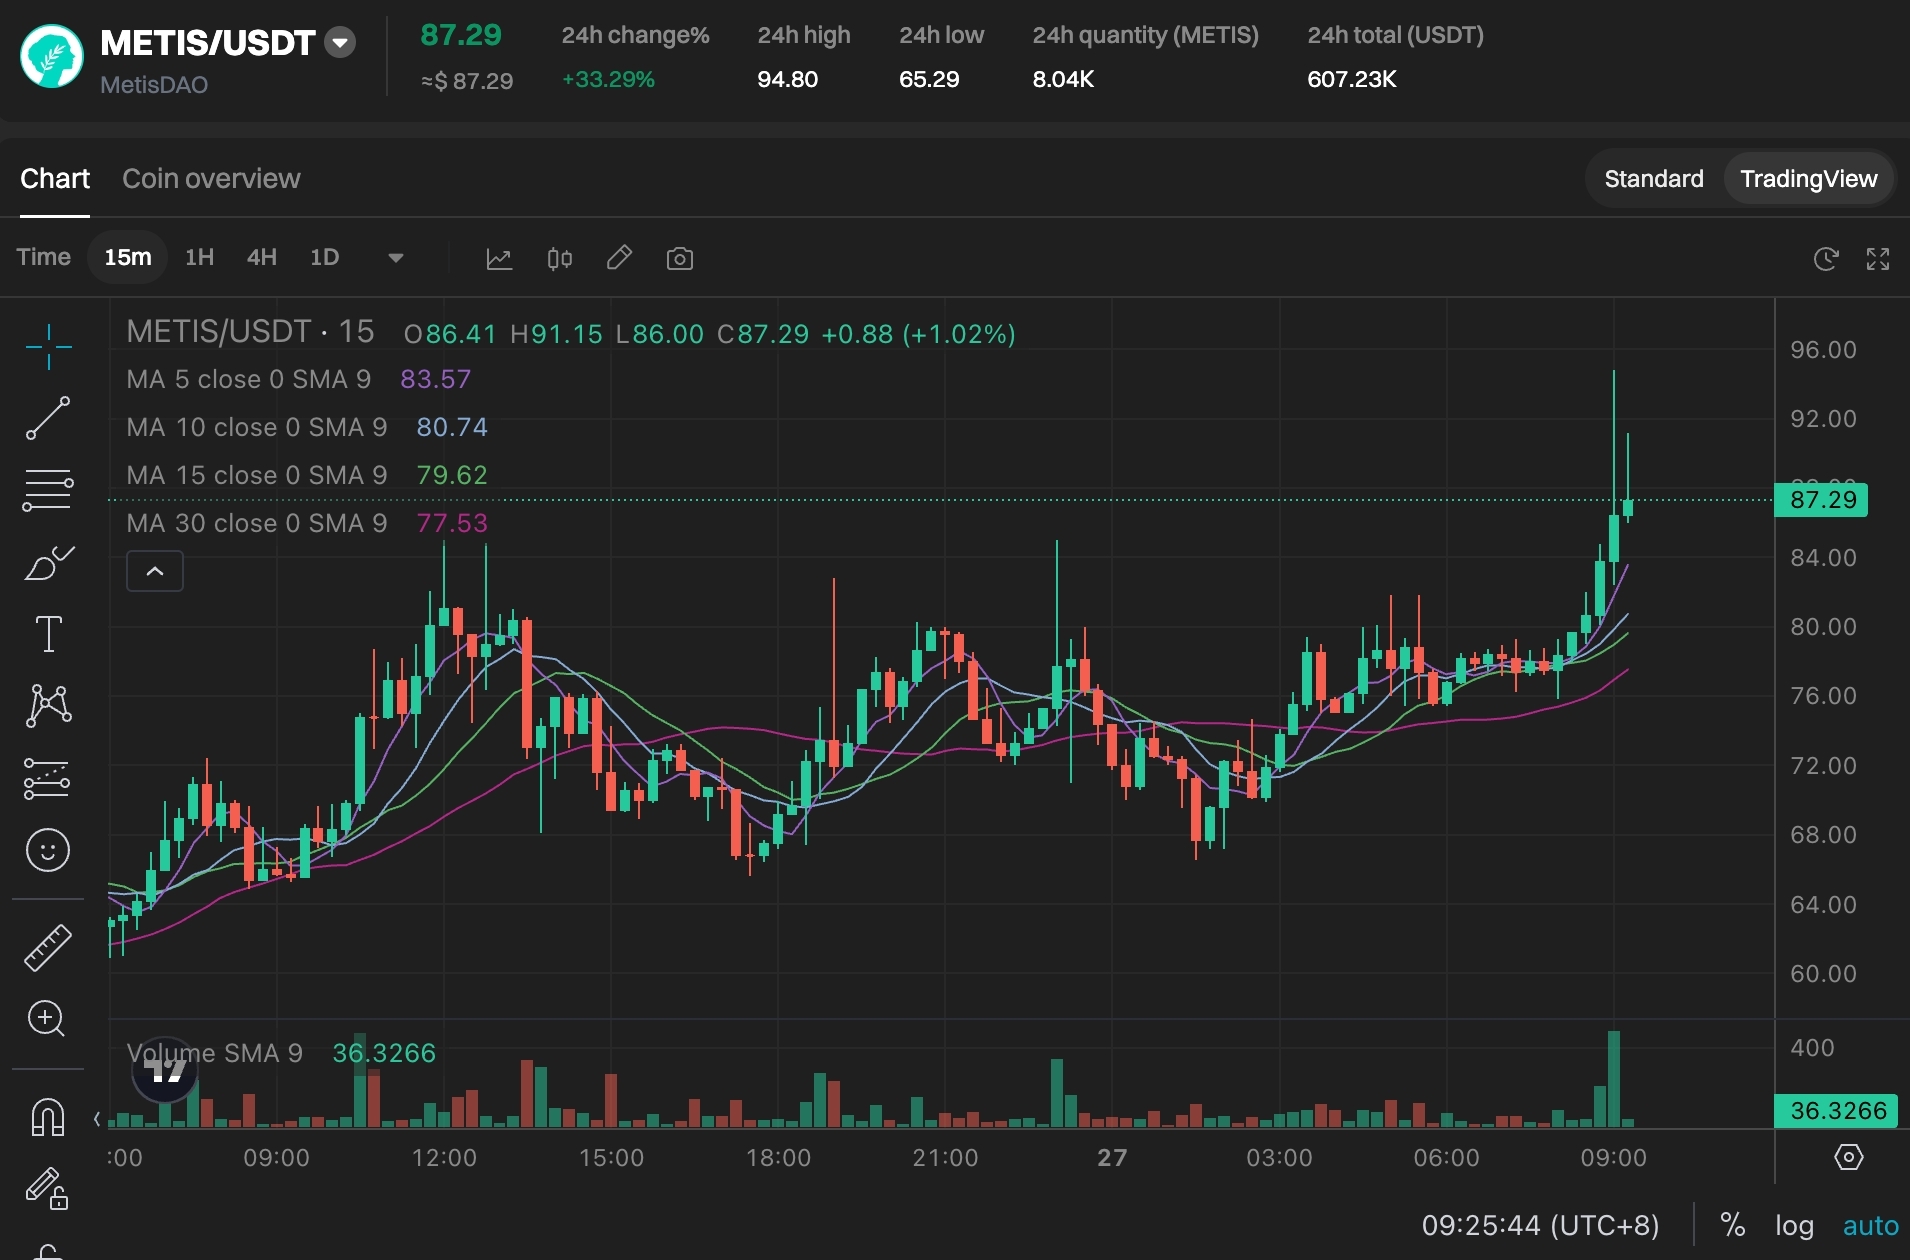The image size is (1910, 1260).
Task: Click the +33.29% change value
Action: coord(608,79)
